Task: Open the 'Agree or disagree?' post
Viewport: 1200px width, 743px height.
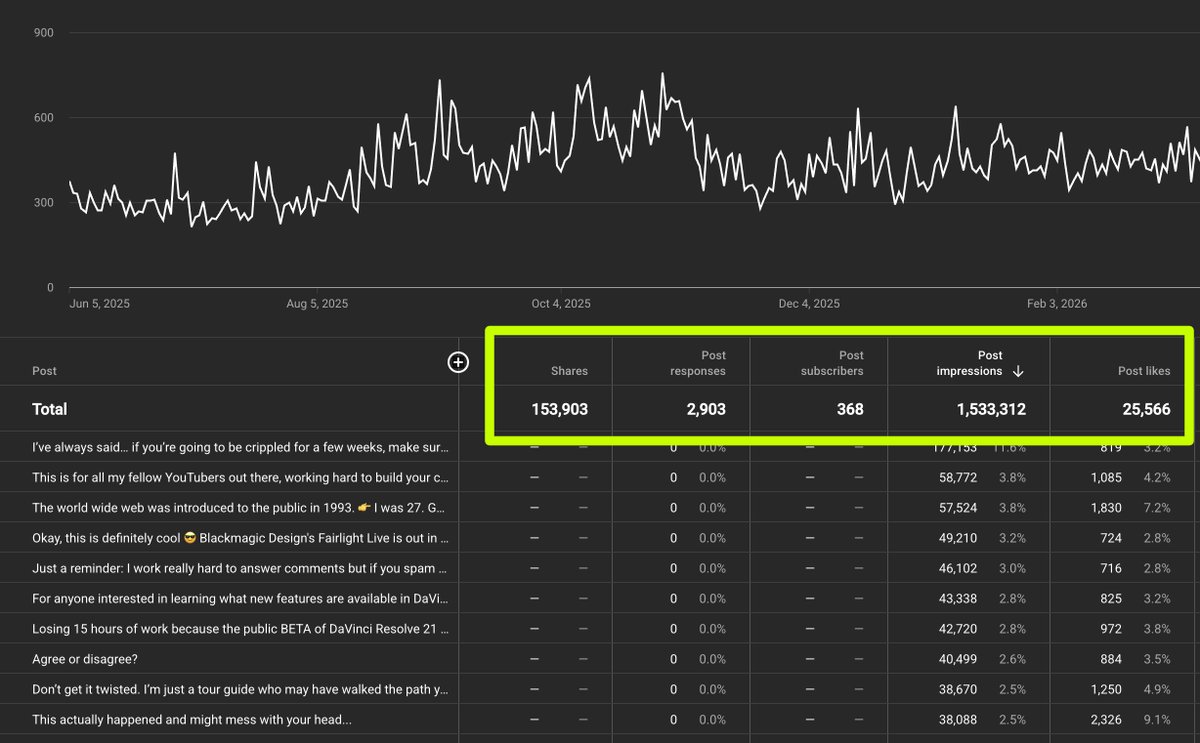Action: (x=85, y=659)
